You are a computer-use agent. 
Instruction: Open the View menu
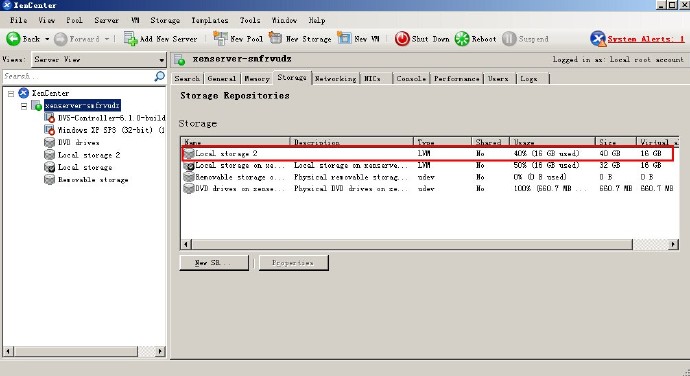click(47, 20)
